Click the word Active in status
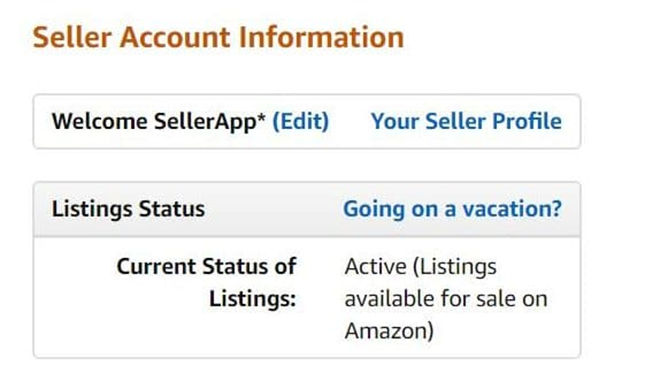 pos(376,266)
